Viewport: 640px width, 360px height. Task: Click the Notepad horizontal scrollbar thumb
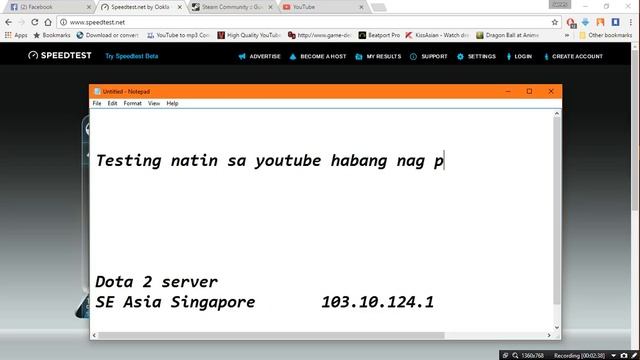pos(271,335)
